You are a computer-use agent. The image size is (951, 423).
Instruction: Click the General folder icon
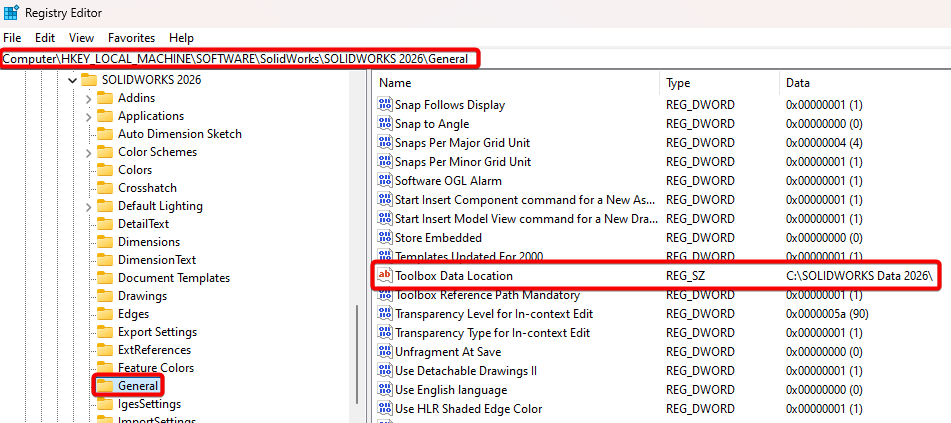(x=105, y=386)
